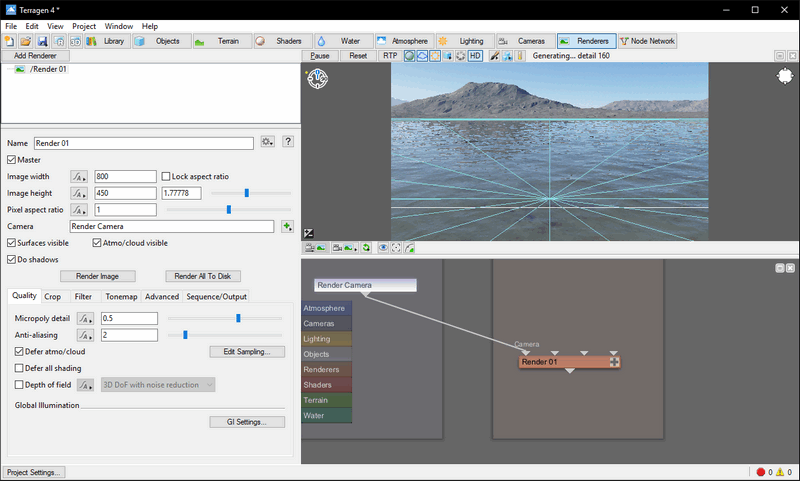Click the frame-selection brackets icon
Image resolution: width=800 pixels, height=481 pixels.
coord(396,248)
